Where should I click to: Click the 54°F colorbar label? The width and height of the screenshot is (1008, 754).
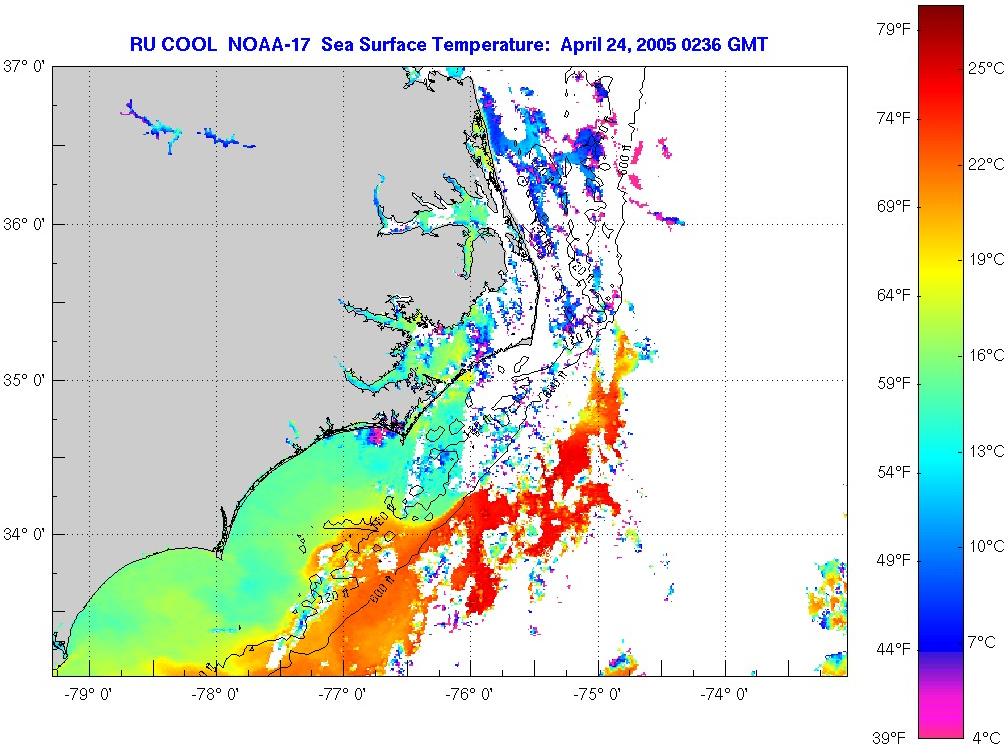pos(894,472)
